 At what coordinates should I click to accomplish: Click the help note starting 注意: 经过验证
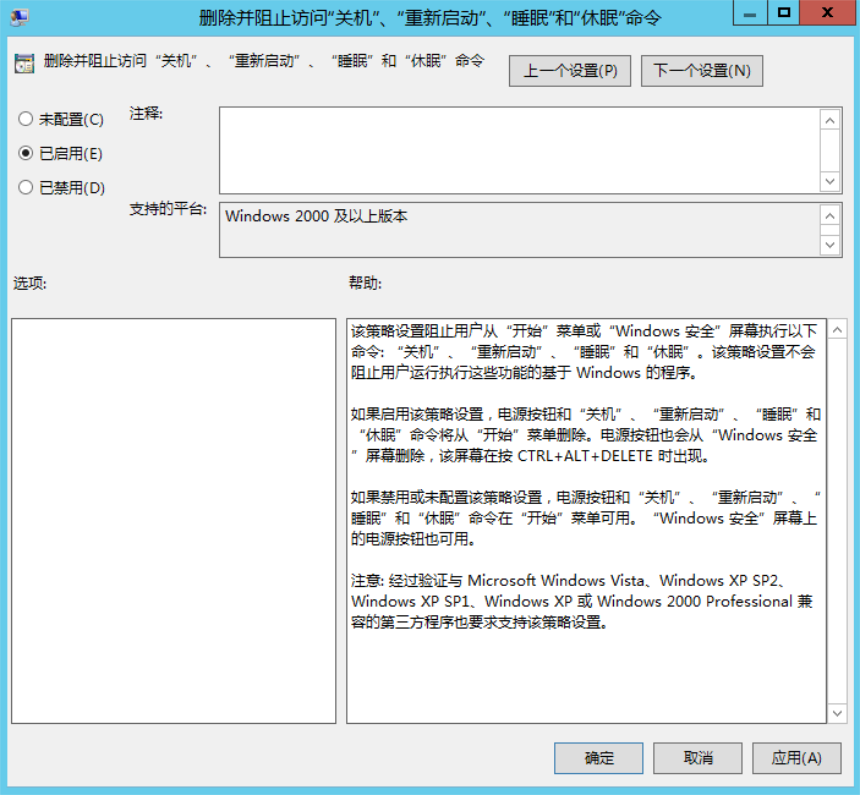point(581,601)
